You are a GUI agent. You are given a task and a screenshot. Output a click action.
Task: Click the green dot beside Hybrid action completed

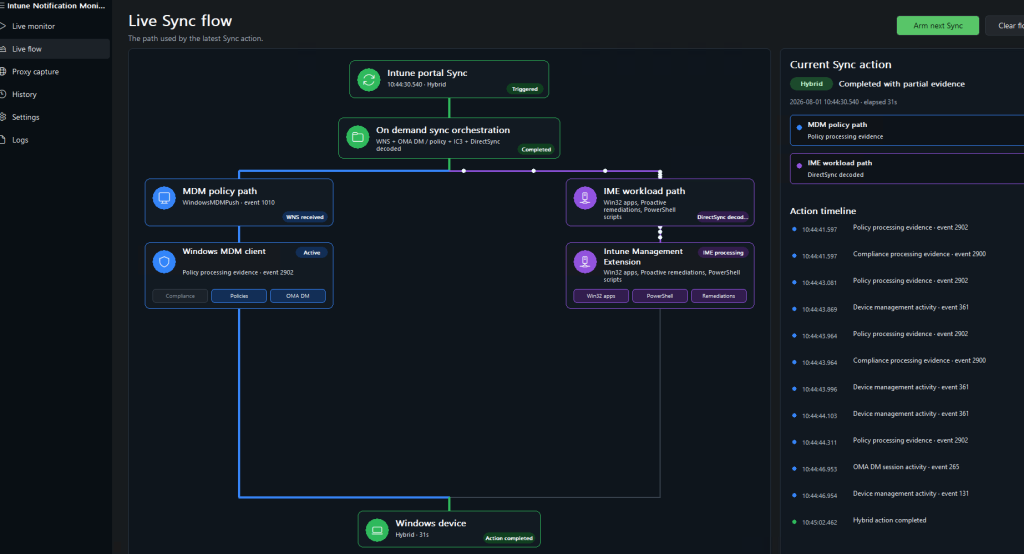tap(794, 522)
